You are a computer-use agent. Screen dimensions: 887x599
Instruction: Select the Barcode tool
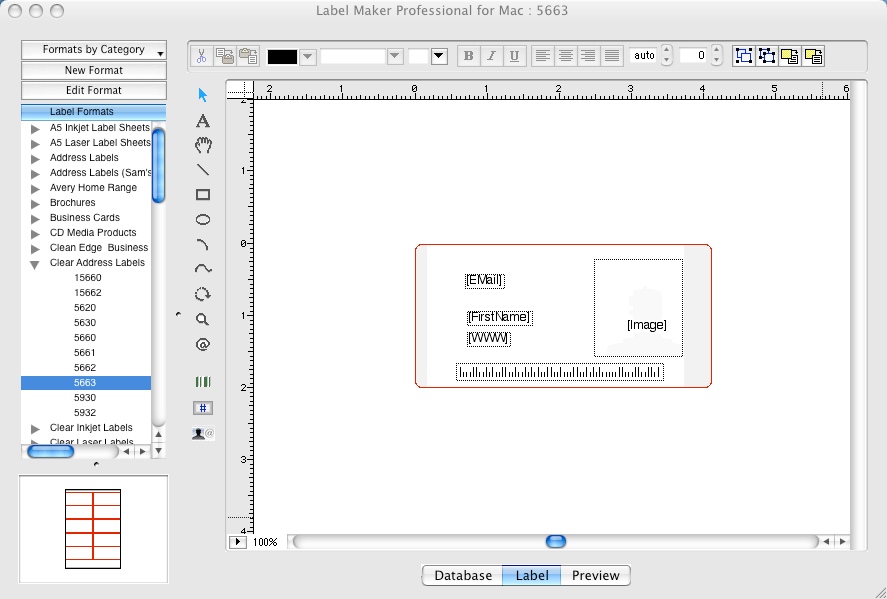tap(202, 382)
